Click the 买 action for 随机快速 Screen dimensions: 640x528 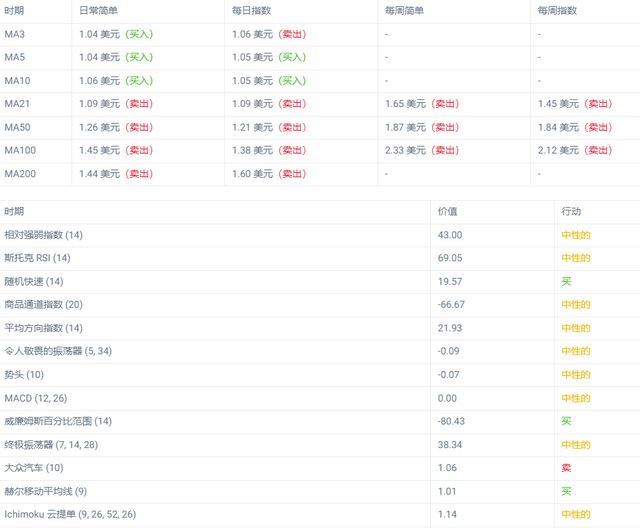(566, 282)
